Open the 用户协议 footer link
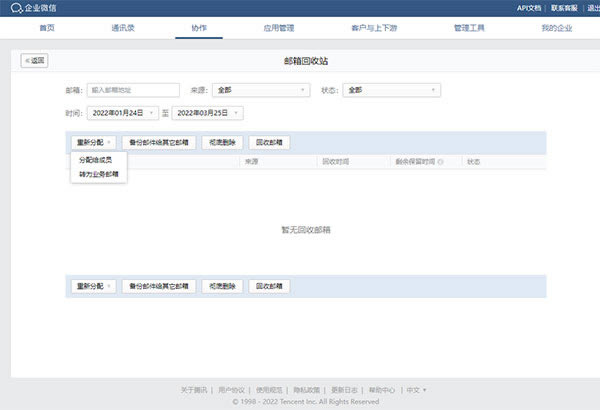Screen dimensions: 600x410 click(231, 390)
